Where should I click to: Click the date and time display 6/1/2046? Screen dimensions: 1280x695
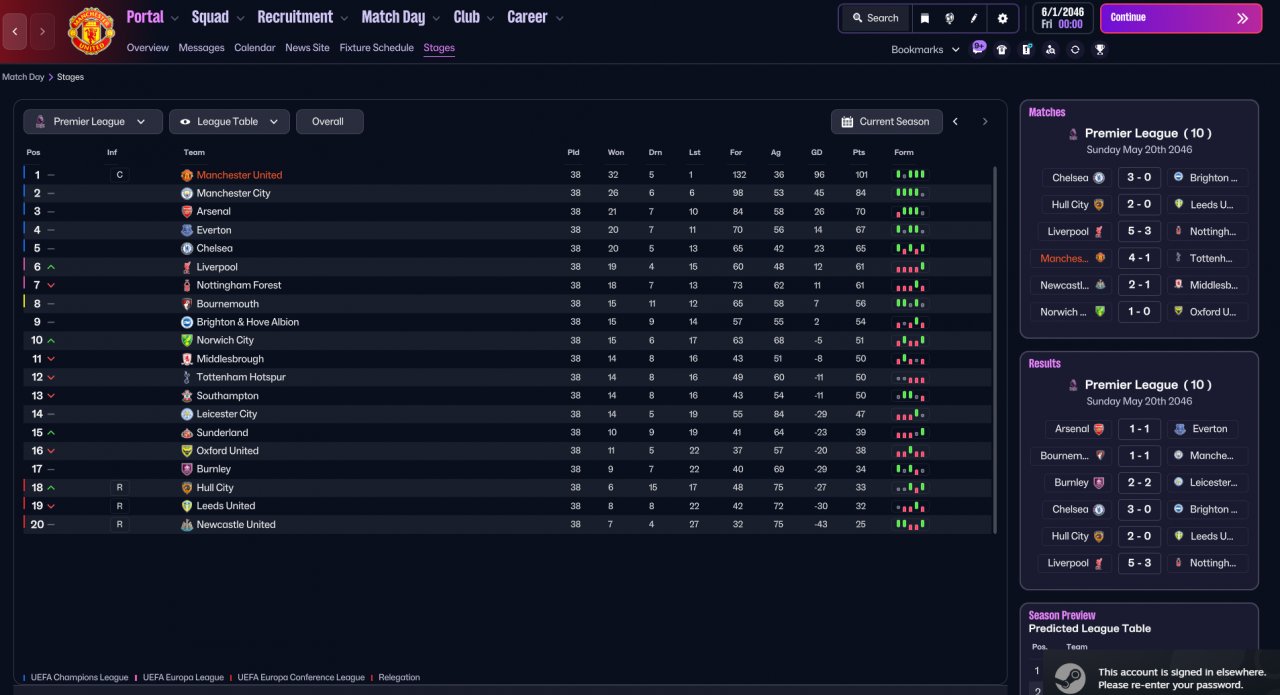[x=1062, y=18]
